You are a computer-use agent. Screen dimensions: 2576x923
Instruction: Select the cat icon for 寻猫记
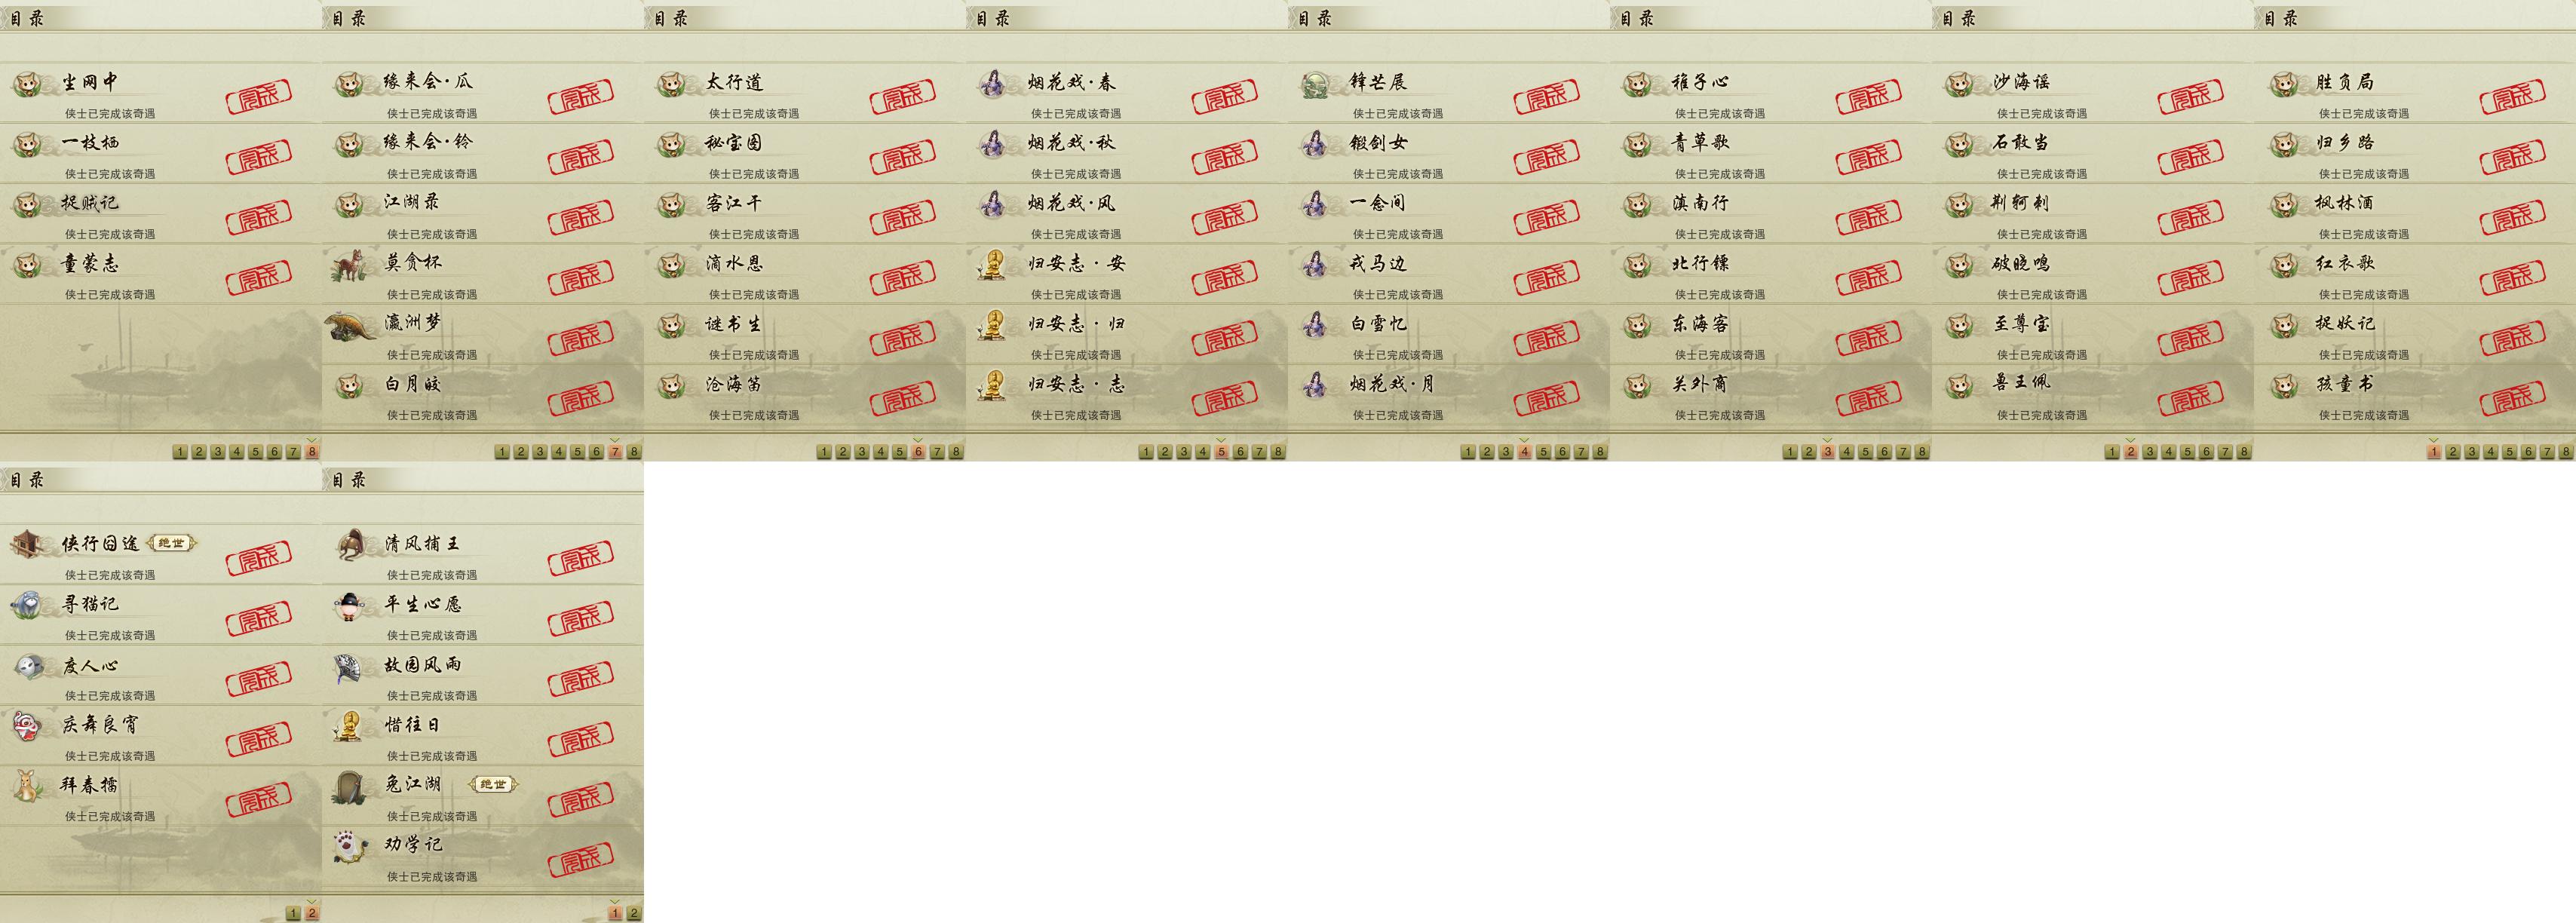tap(27, 605)
